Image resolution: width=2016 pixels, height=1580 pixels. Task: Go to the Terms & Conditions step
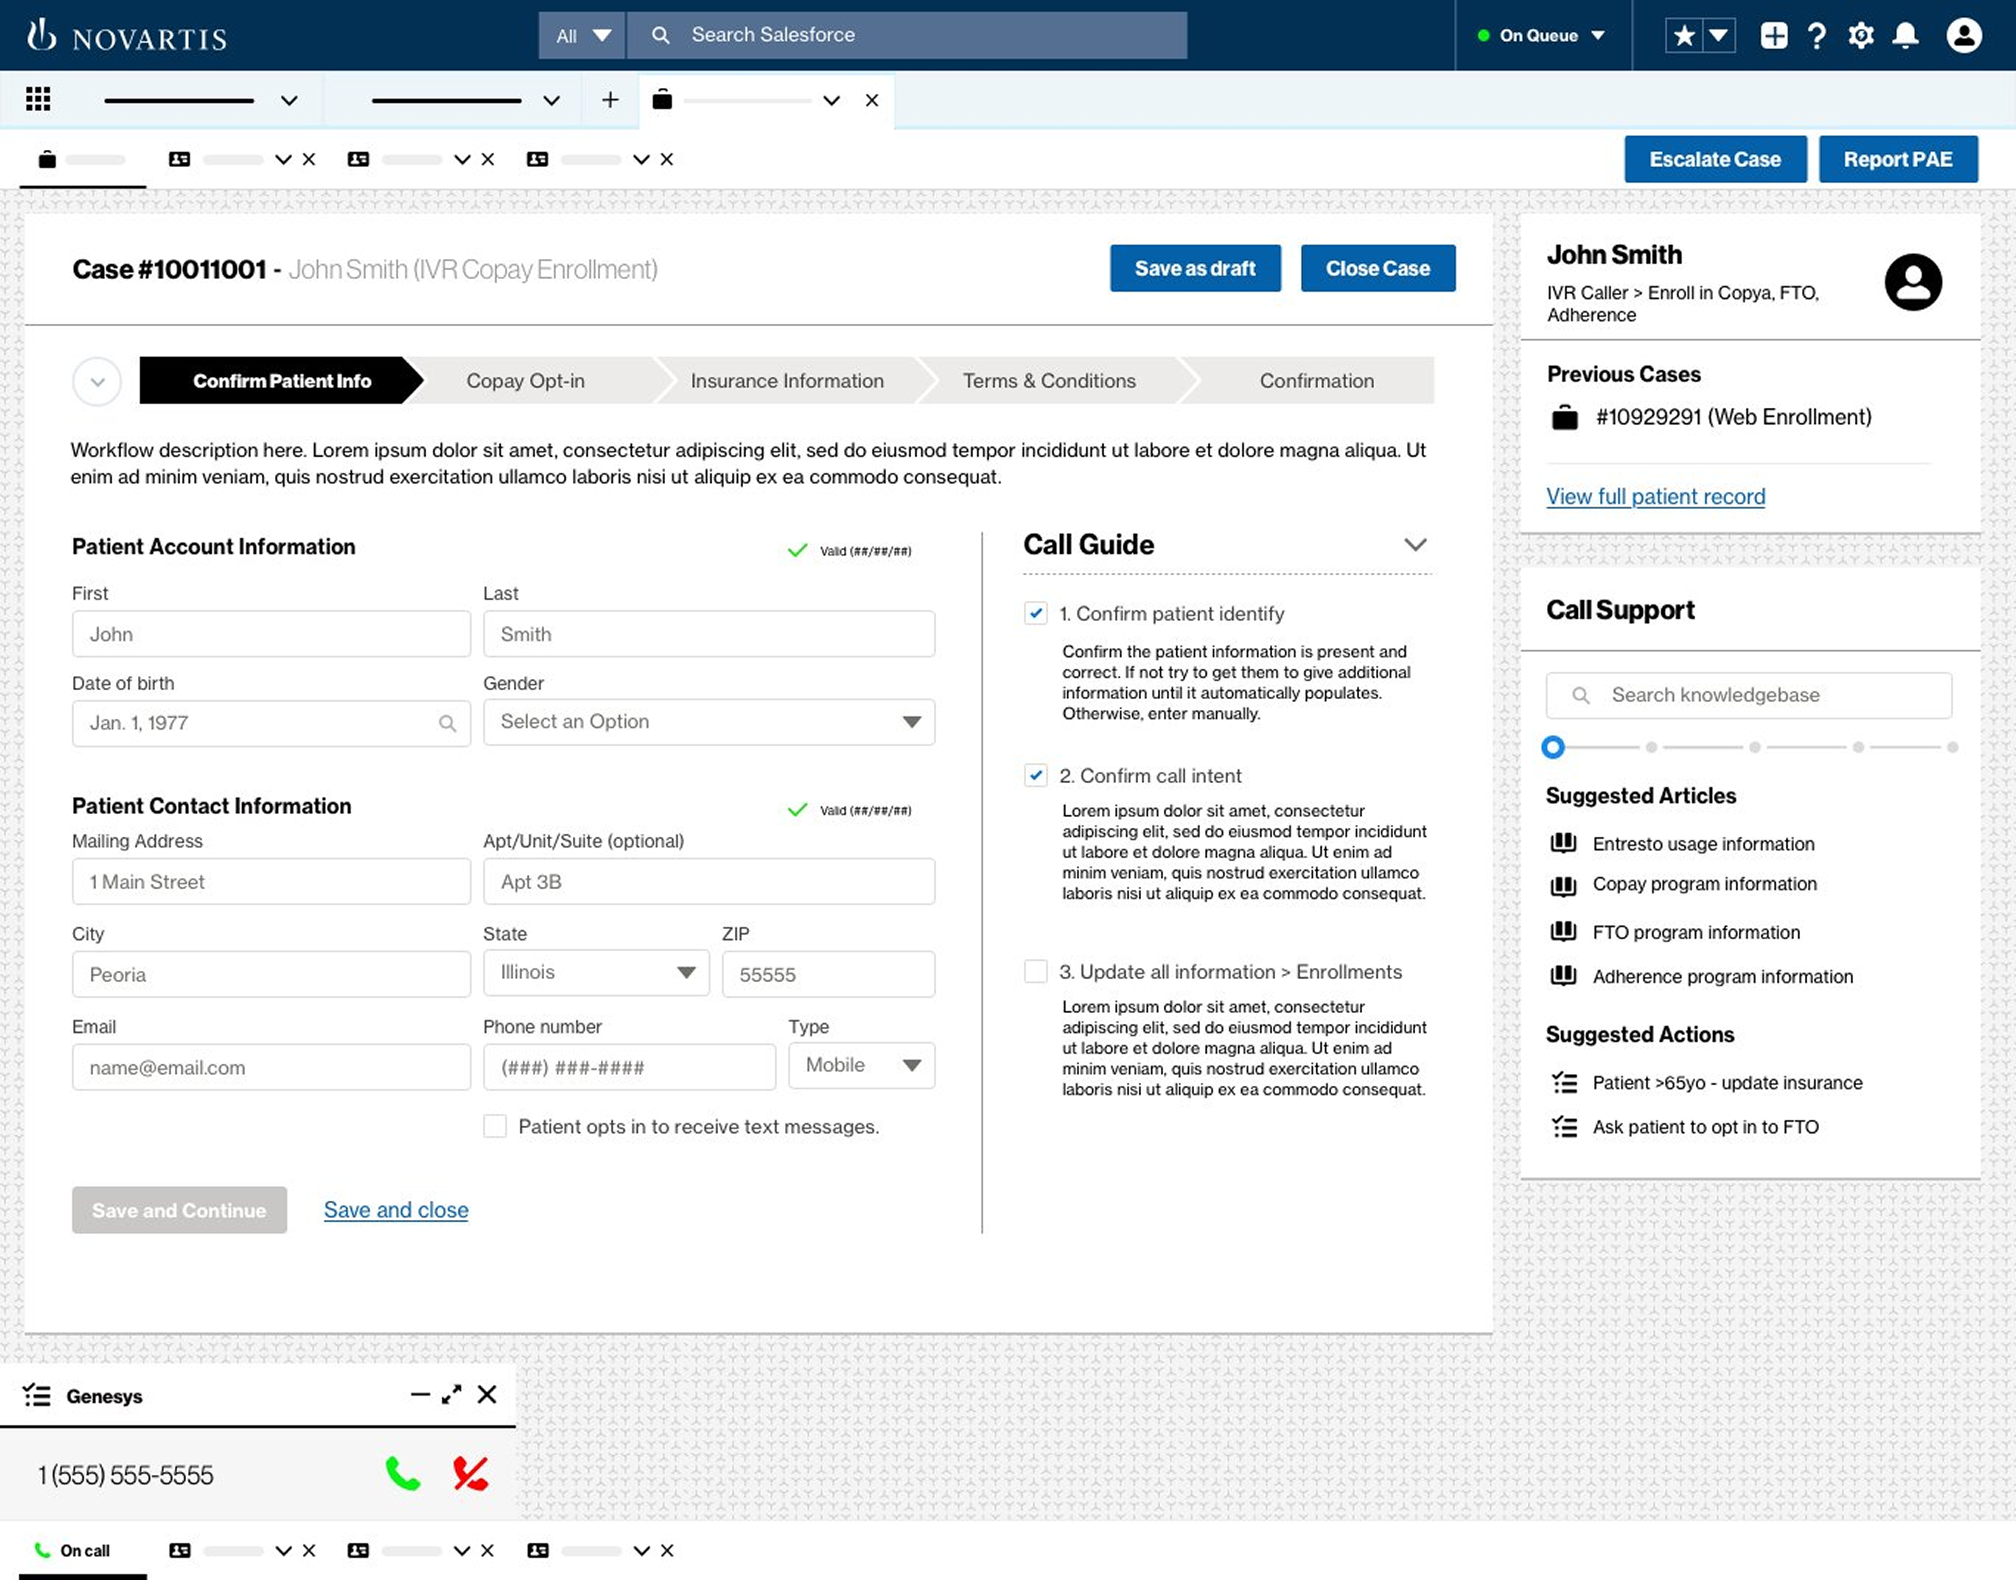tap(1049, 381)
